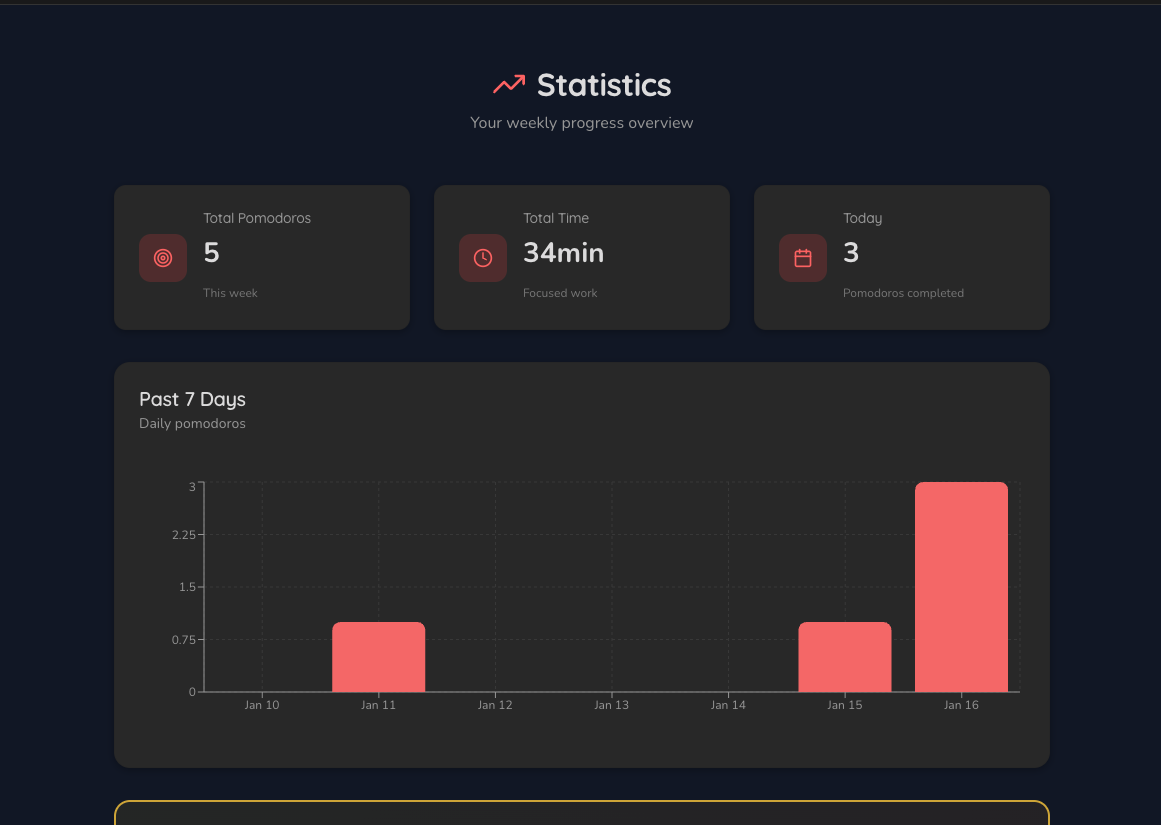
Task: Click the 34min total time value
Action: pyautogui.click(x=563, y=253)
